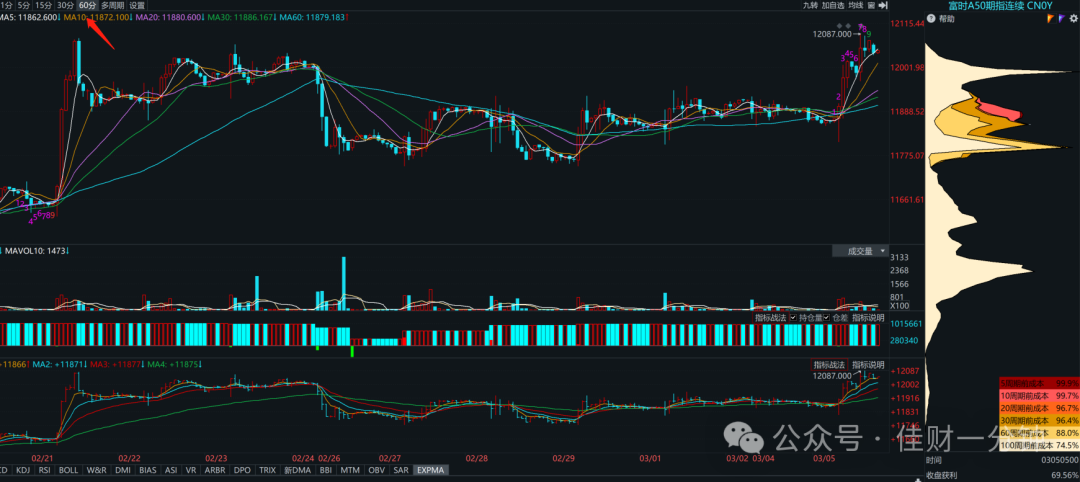Select the BOLL indicator tab
This screenshot has width=1080, height=482.
point(68,470)
